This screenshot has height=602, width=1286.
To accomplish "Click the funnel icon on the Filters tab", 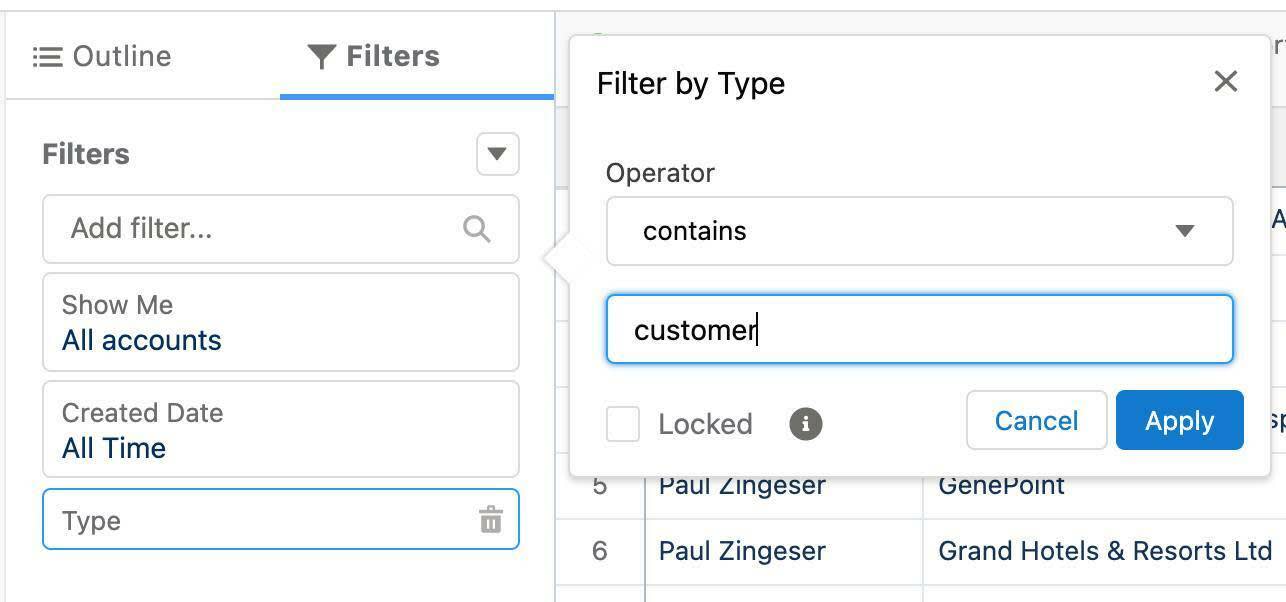I will tap(322, 56).
